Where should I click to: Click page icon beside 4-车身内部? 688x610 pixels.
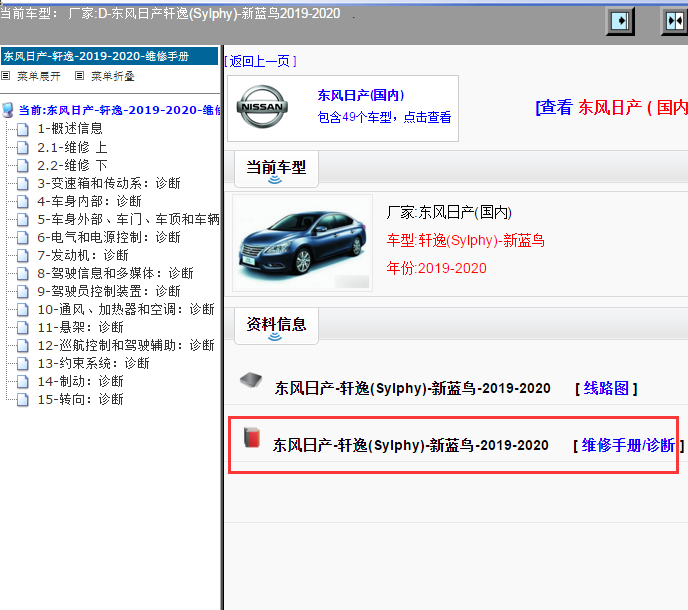(23, 201)
